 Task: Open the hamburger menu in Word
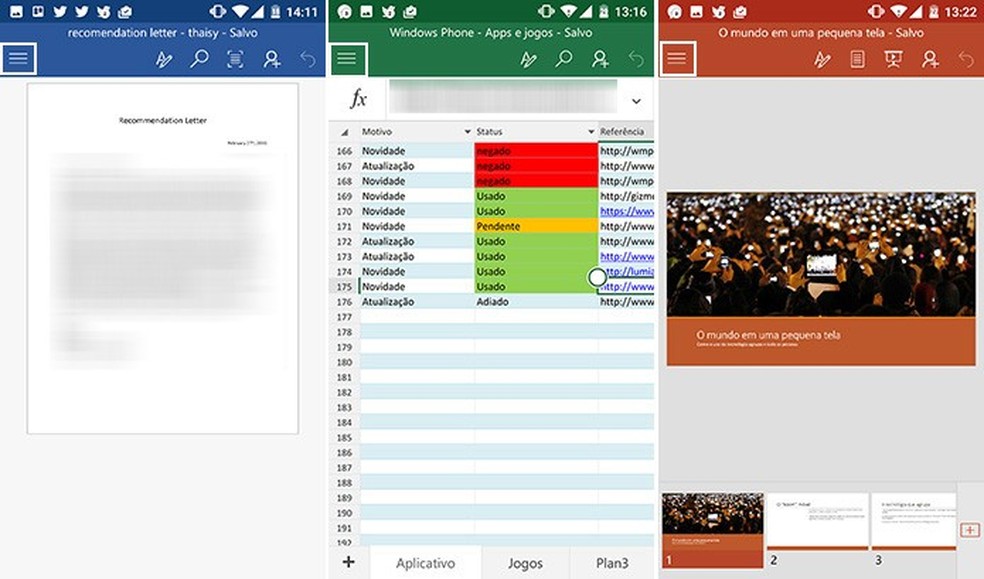click(x=18, y=59)
